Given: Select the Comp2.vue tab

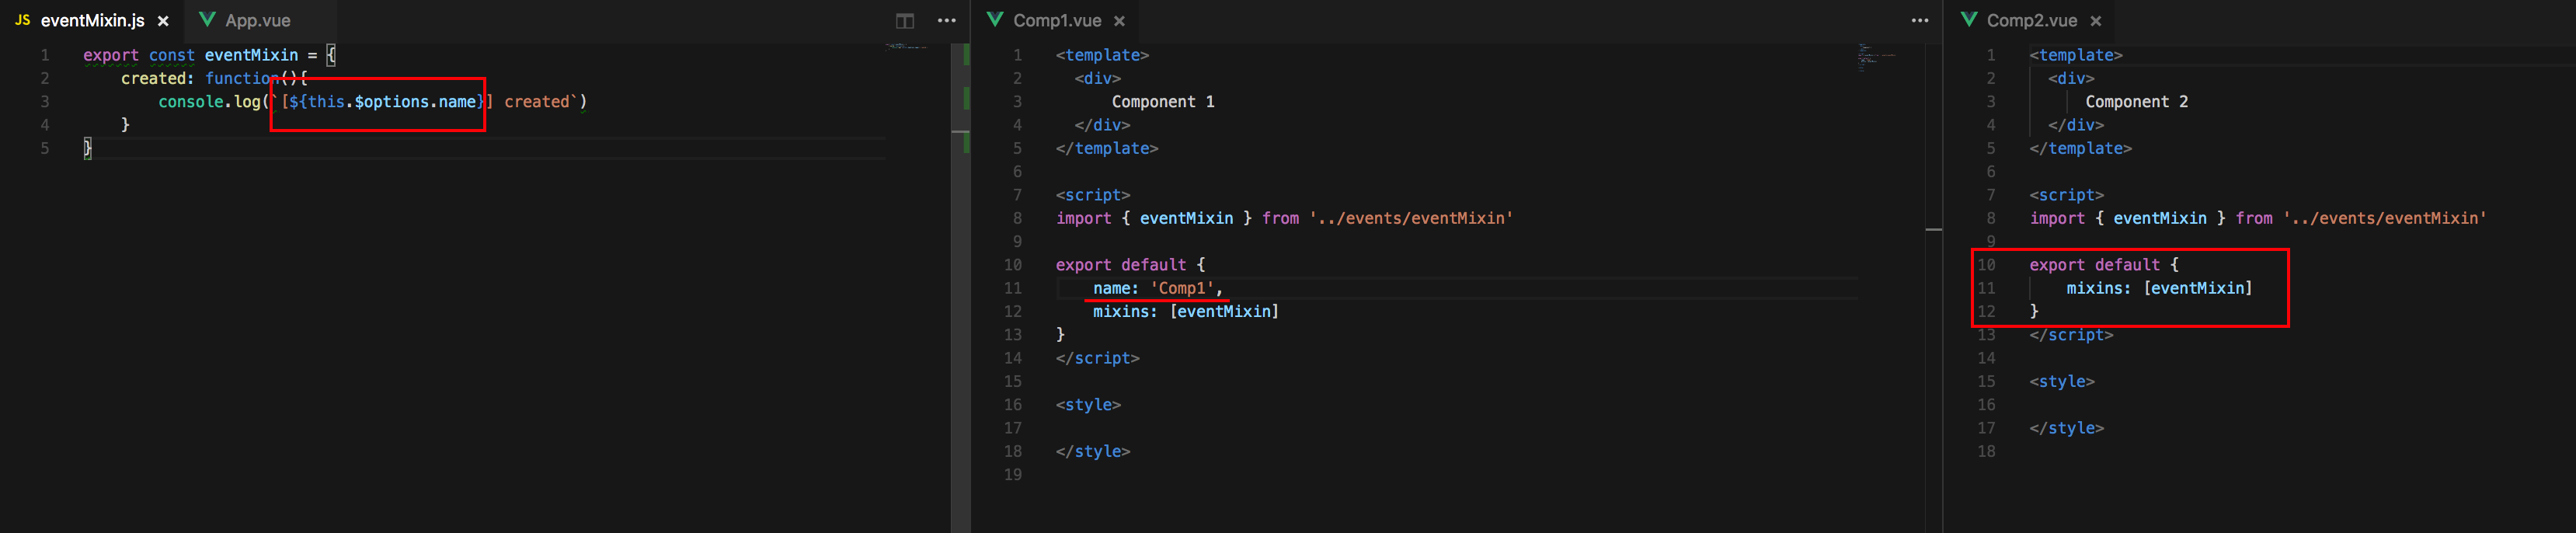Looking at the screenshot, I should [x=2031, y=20].
